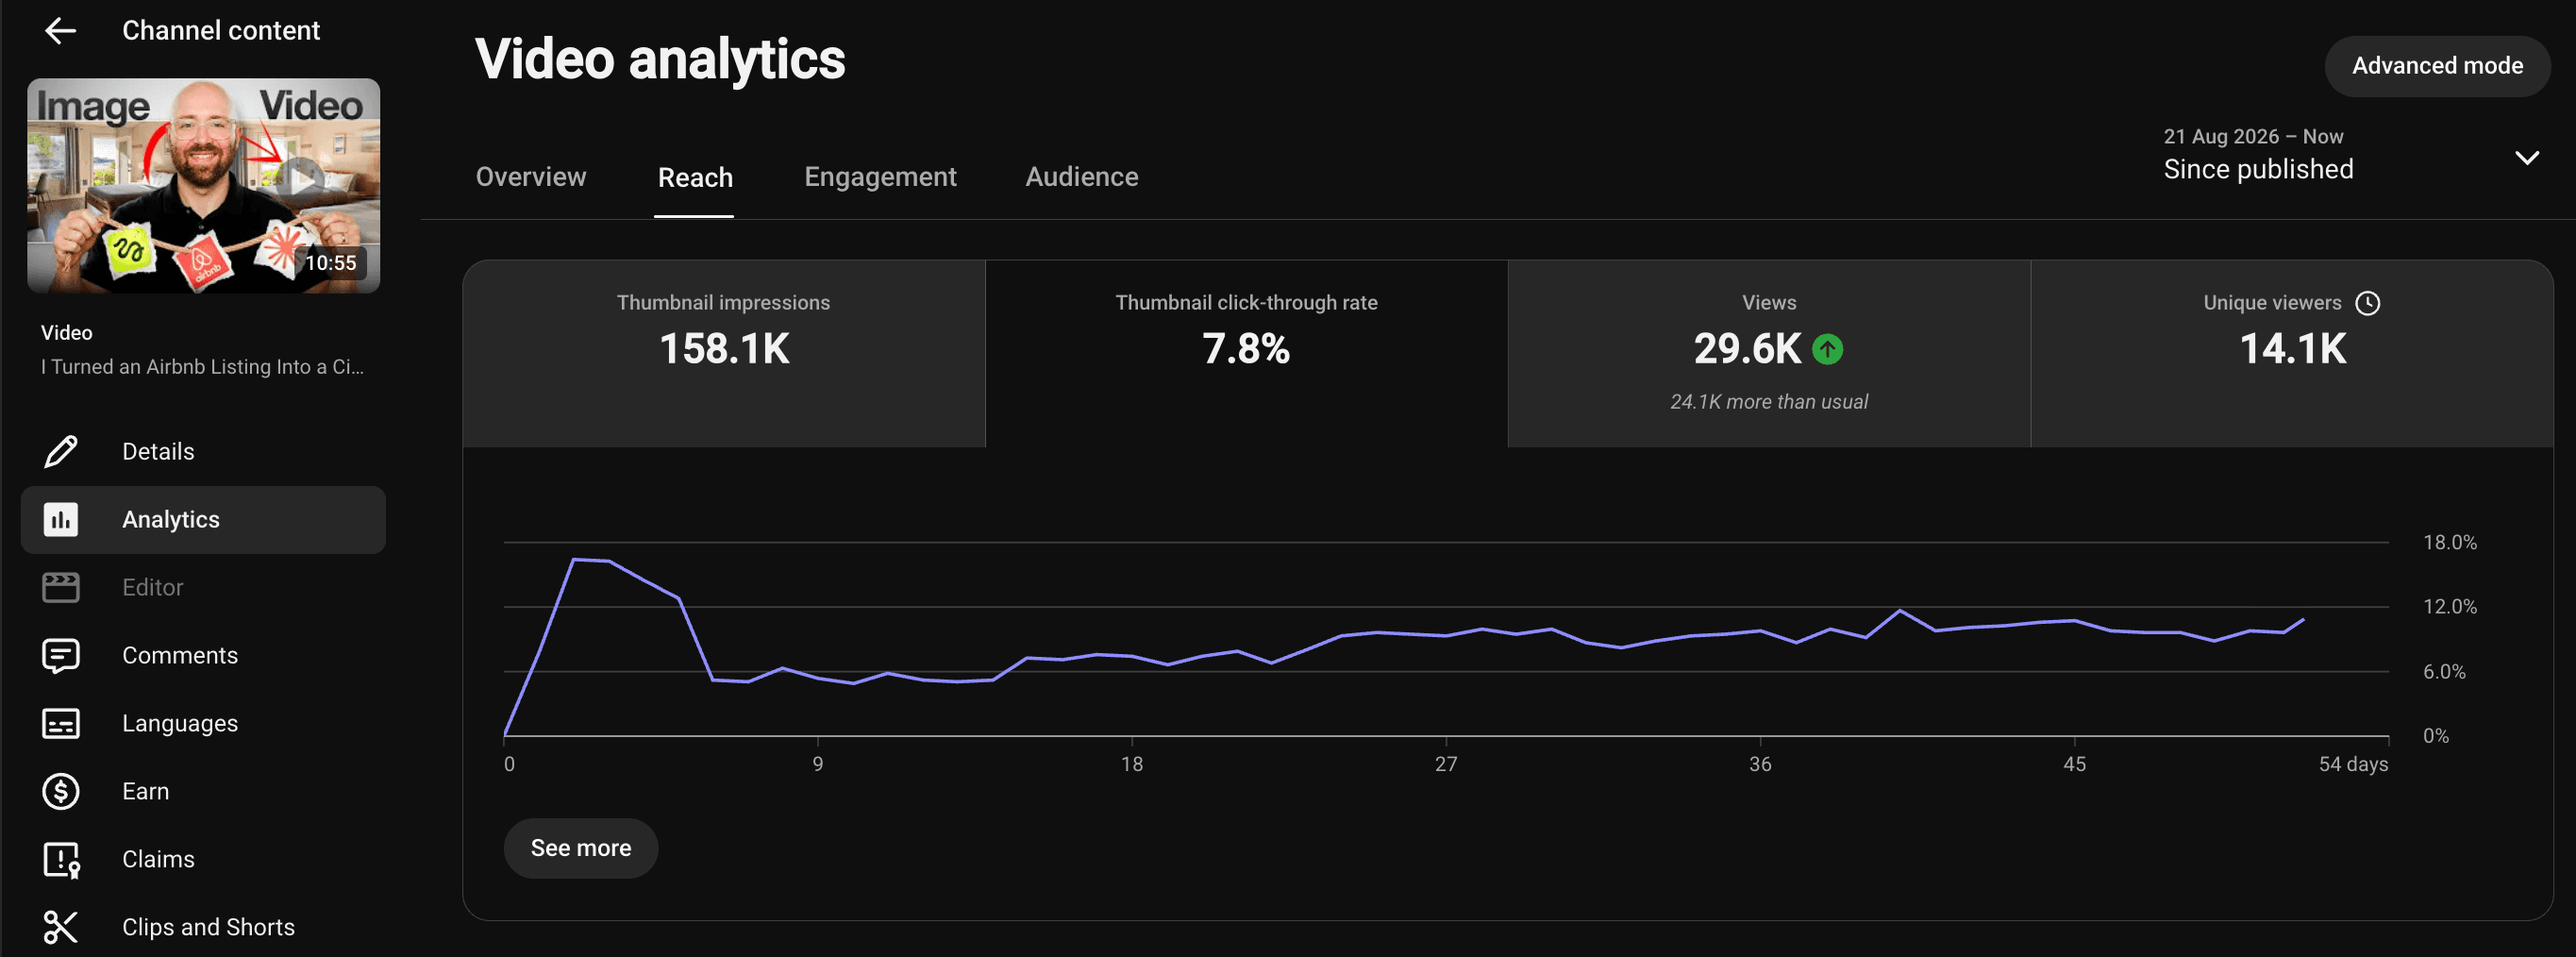The image size is (2576, 957).
Task: Open the video thumbnail preview
Action: click(x=203, y=186)
